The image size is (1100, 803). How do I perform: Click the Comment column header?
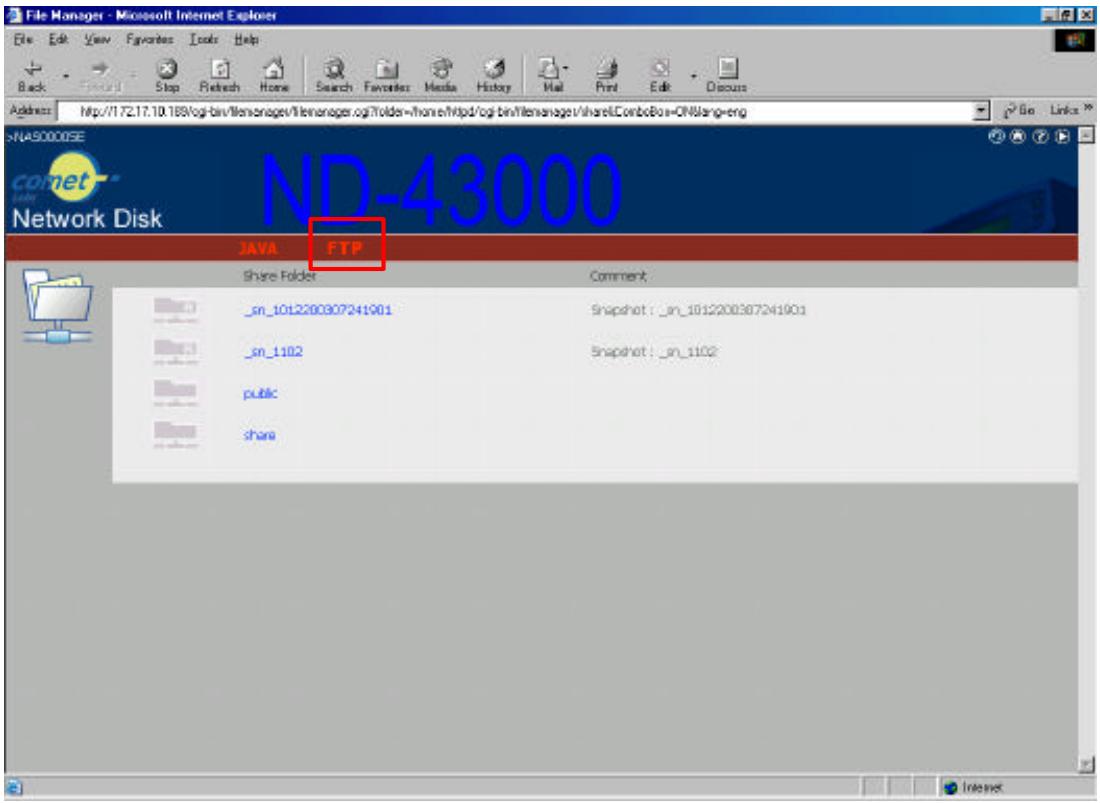click(617, 276)
